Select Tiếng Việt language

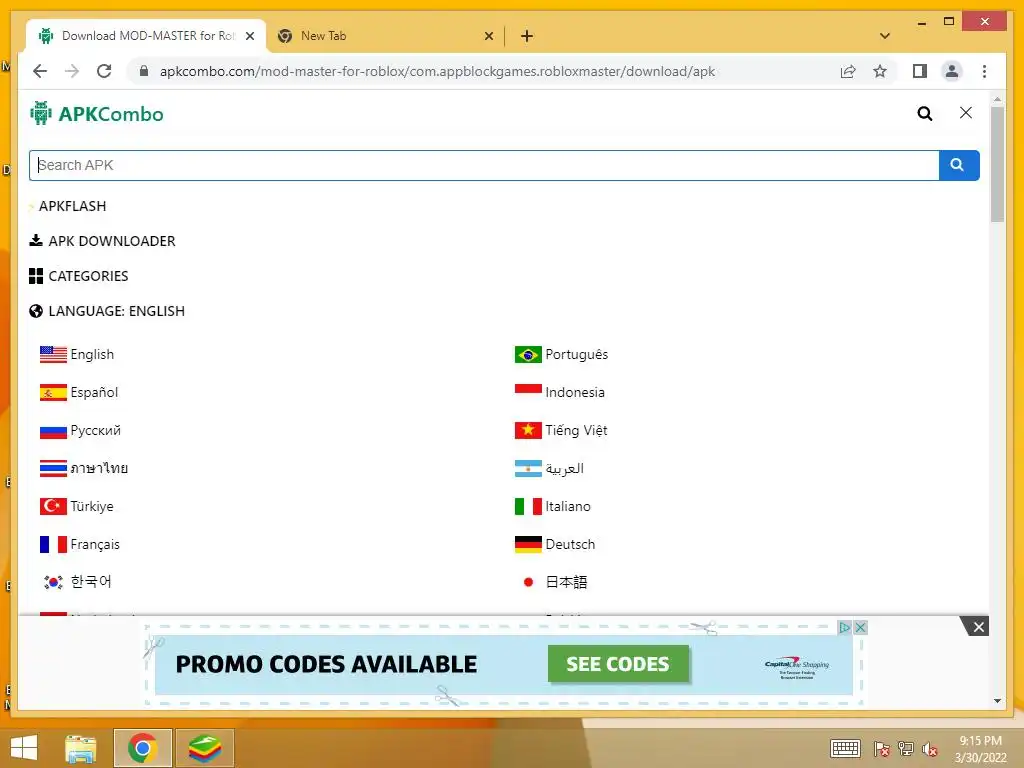[561, 430]
